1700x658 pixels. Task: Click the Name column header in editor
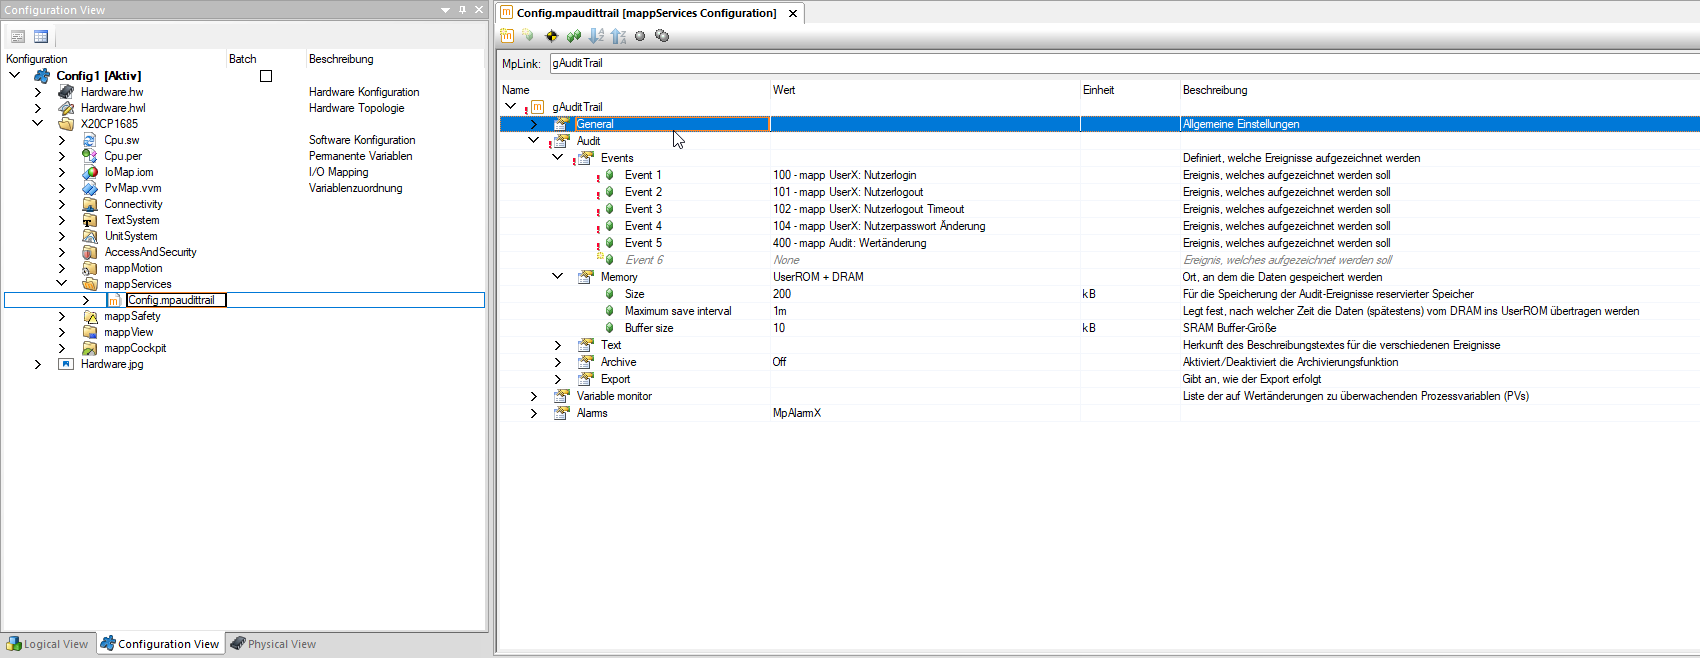point(516,90)
